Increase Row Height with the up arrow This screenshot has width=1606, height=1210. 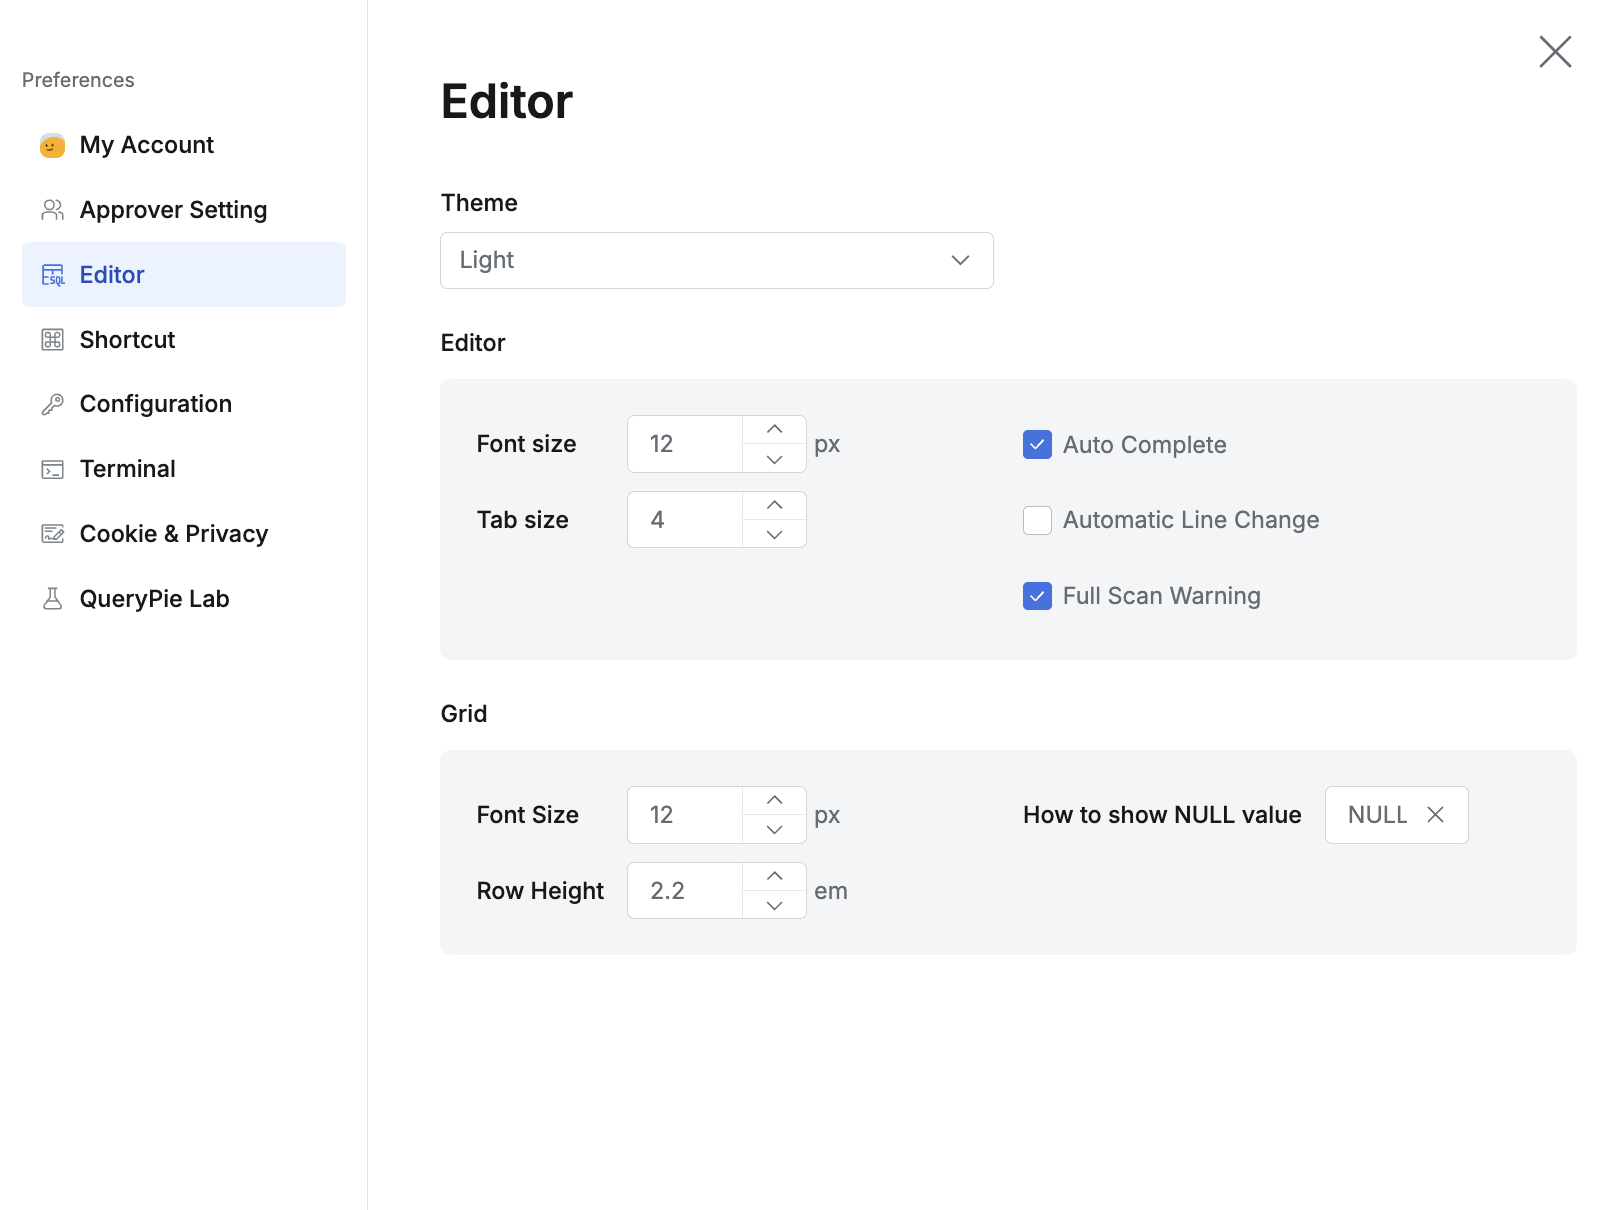coord(774,876)
